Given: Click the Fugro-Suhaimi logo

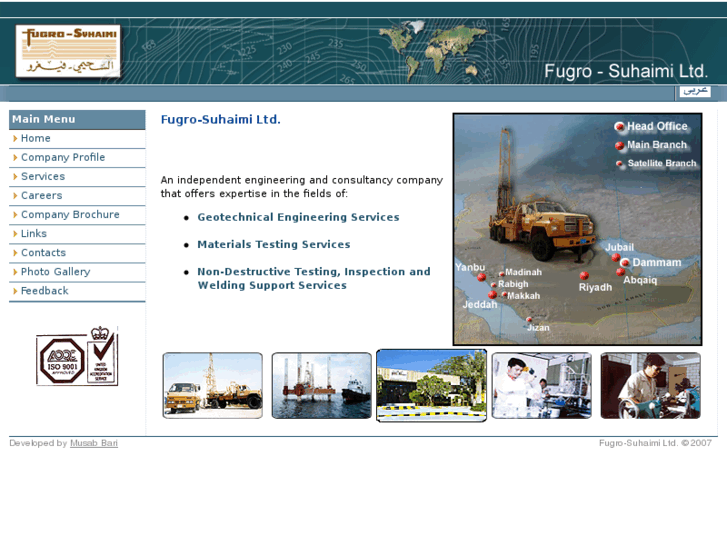Looking at the screenshot, I should 68,51.
